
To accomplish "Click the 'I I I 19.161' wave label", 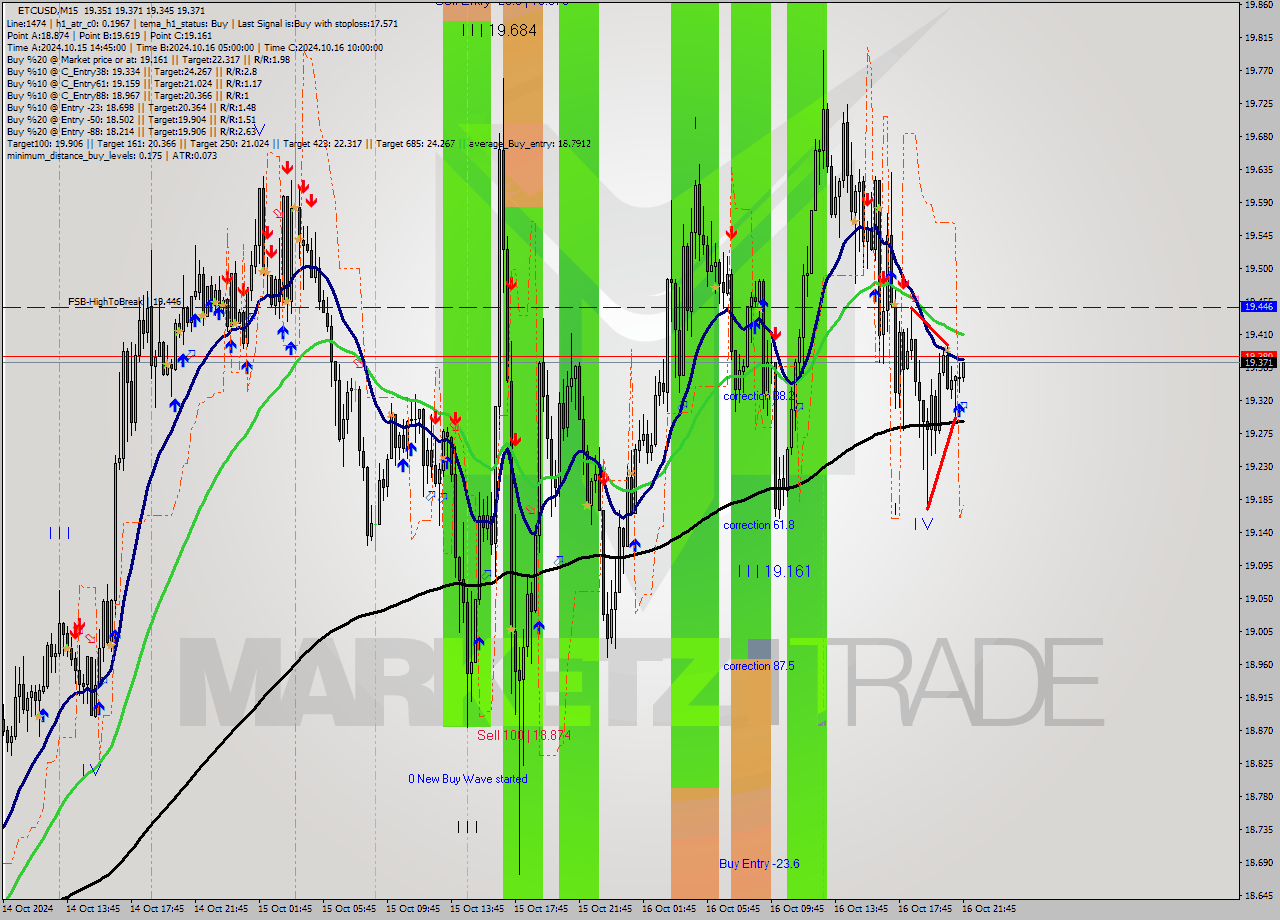I will coord(774,571).
